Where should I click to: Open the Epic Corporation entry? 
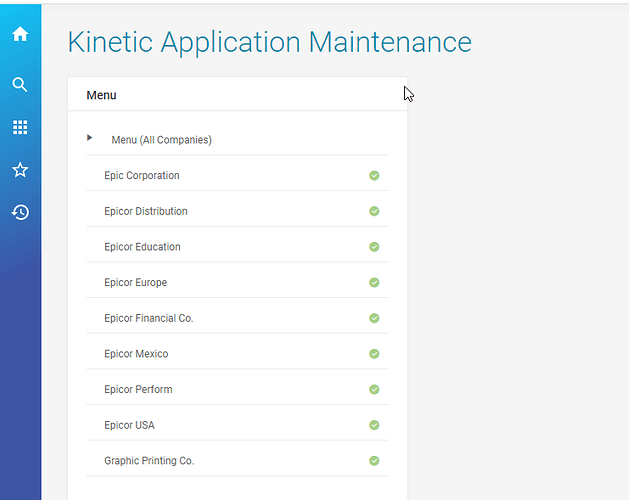click(x=237, y=175)
